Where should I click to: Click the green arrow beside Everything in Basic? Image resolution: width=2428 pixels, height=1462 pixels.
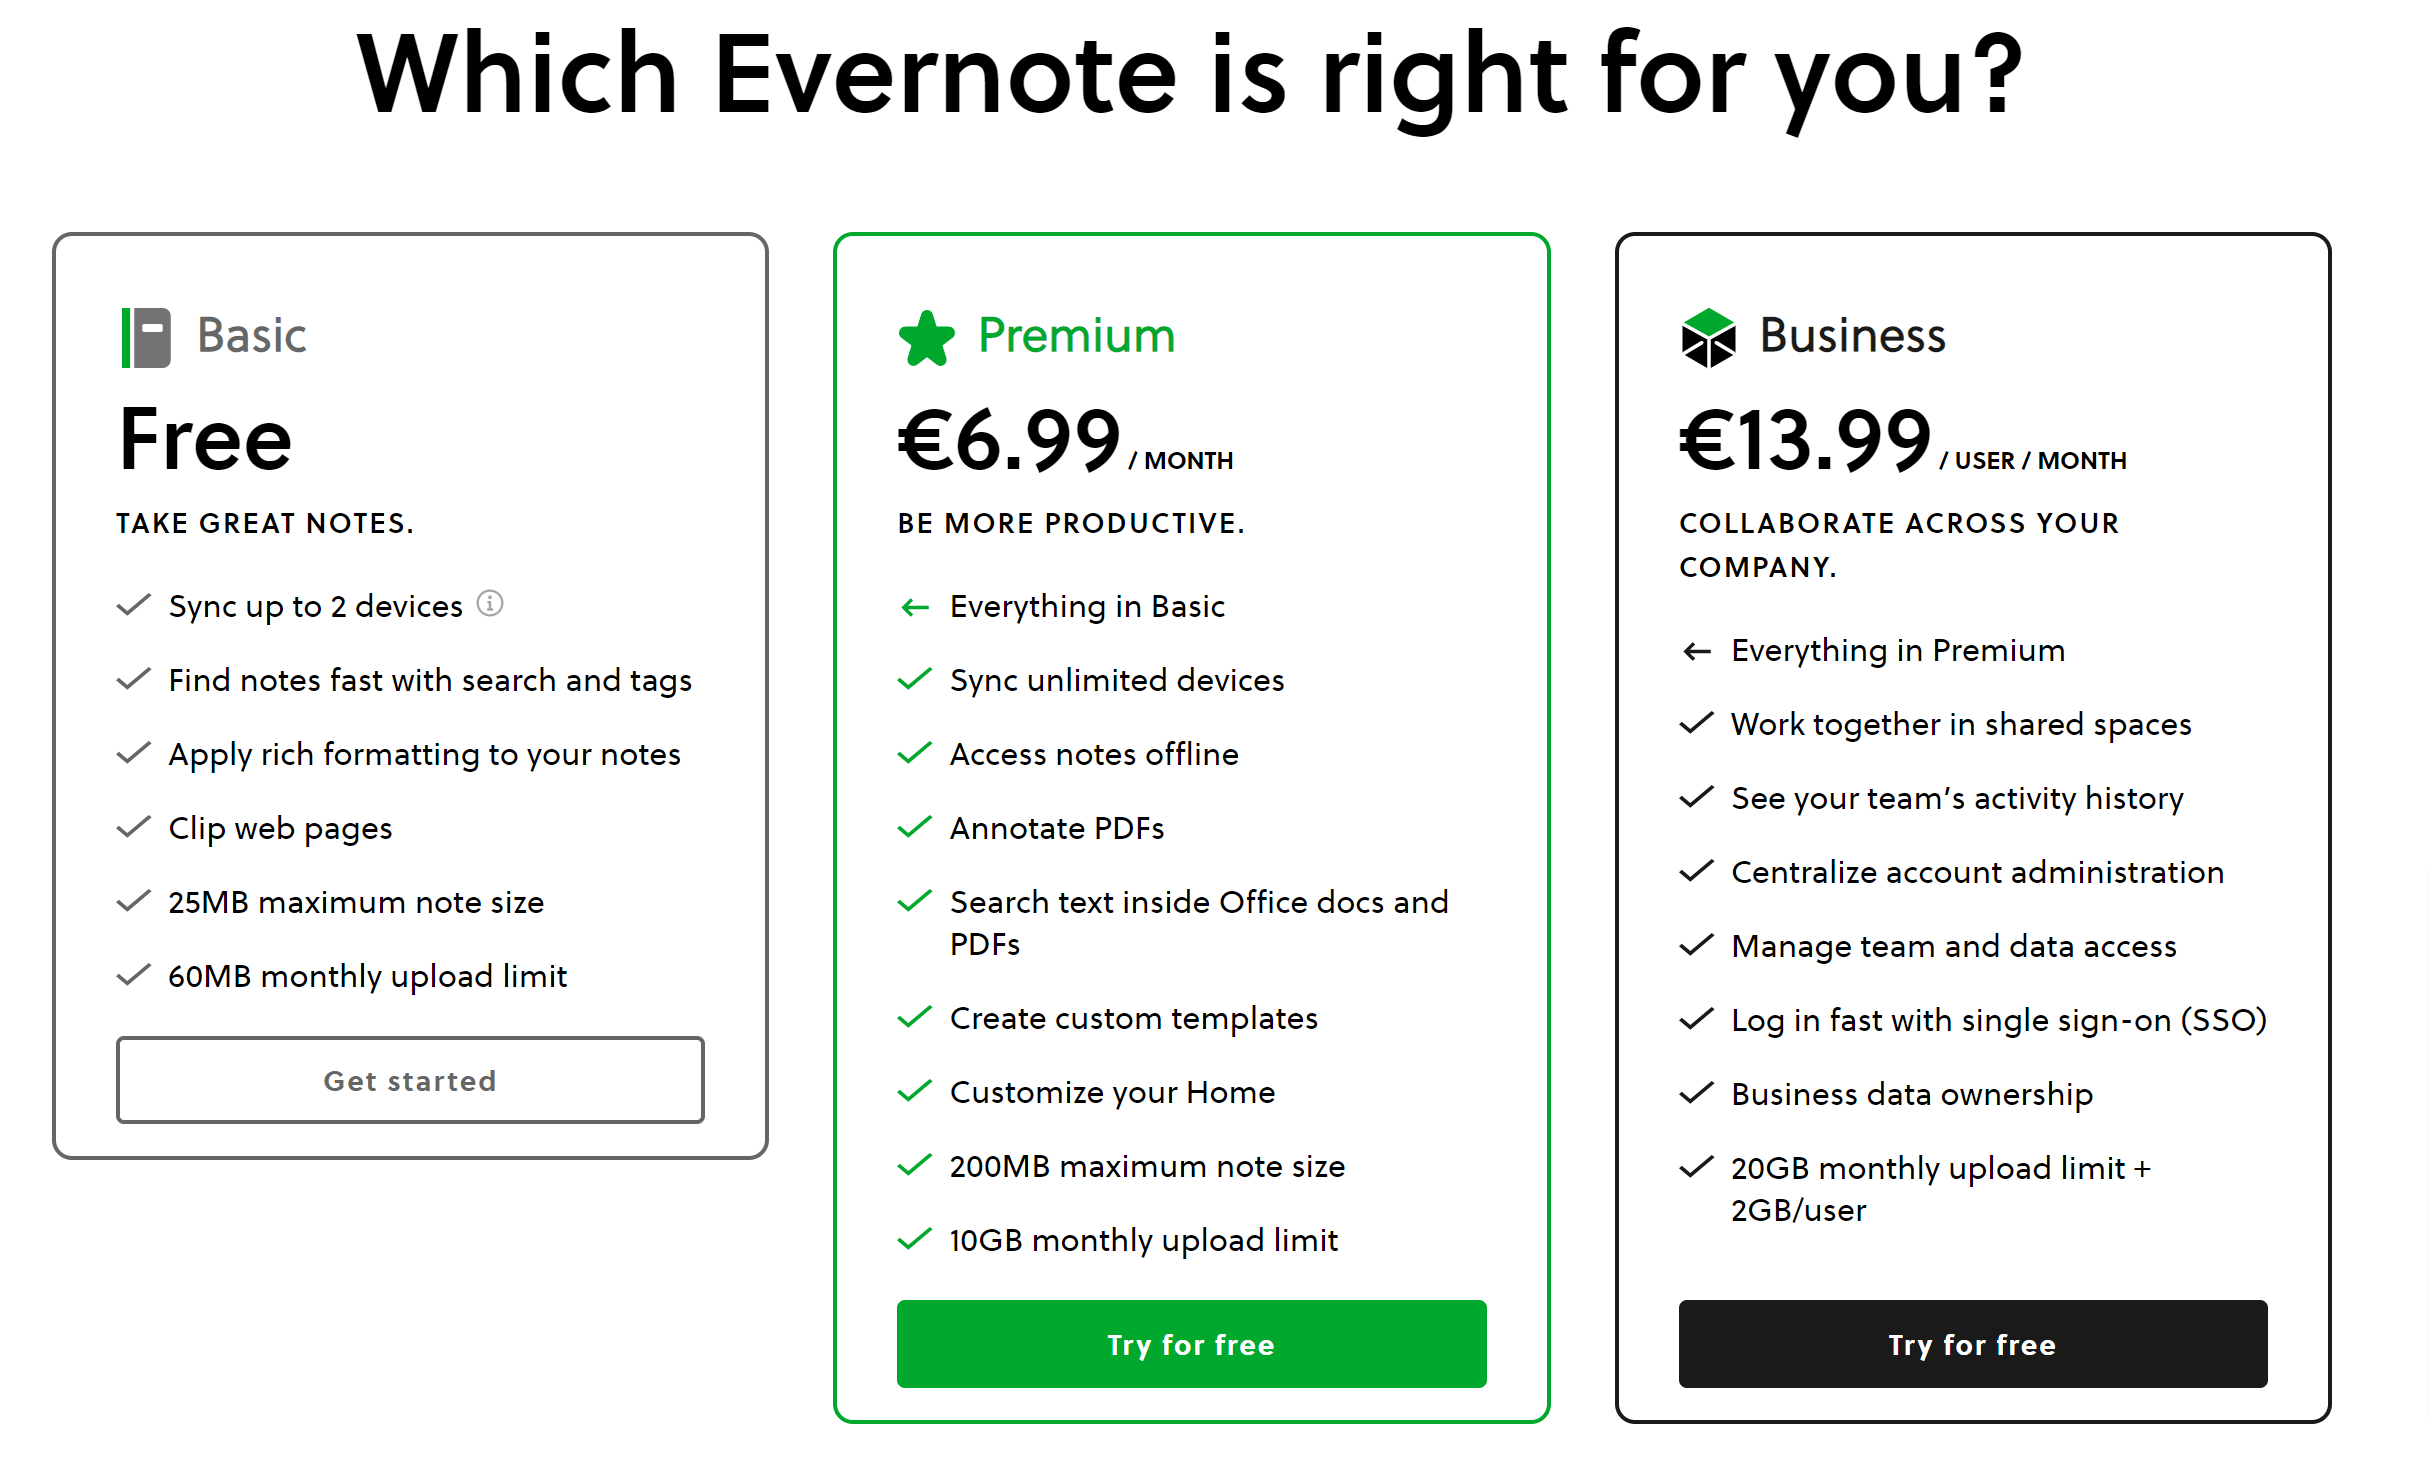[914, 607]
